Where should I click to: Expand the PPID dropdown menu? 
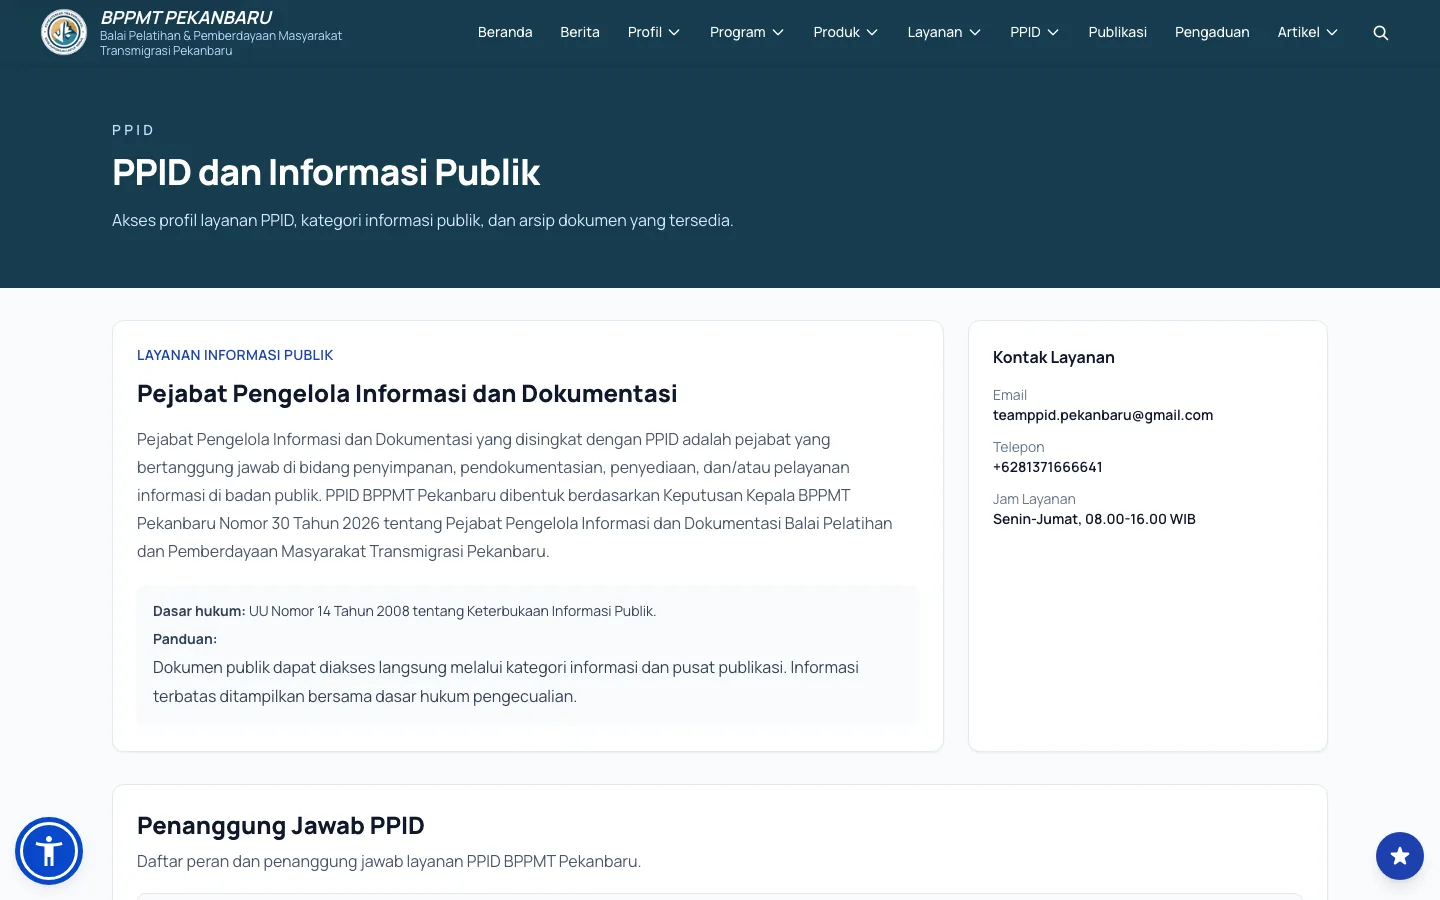point(1035,32)
